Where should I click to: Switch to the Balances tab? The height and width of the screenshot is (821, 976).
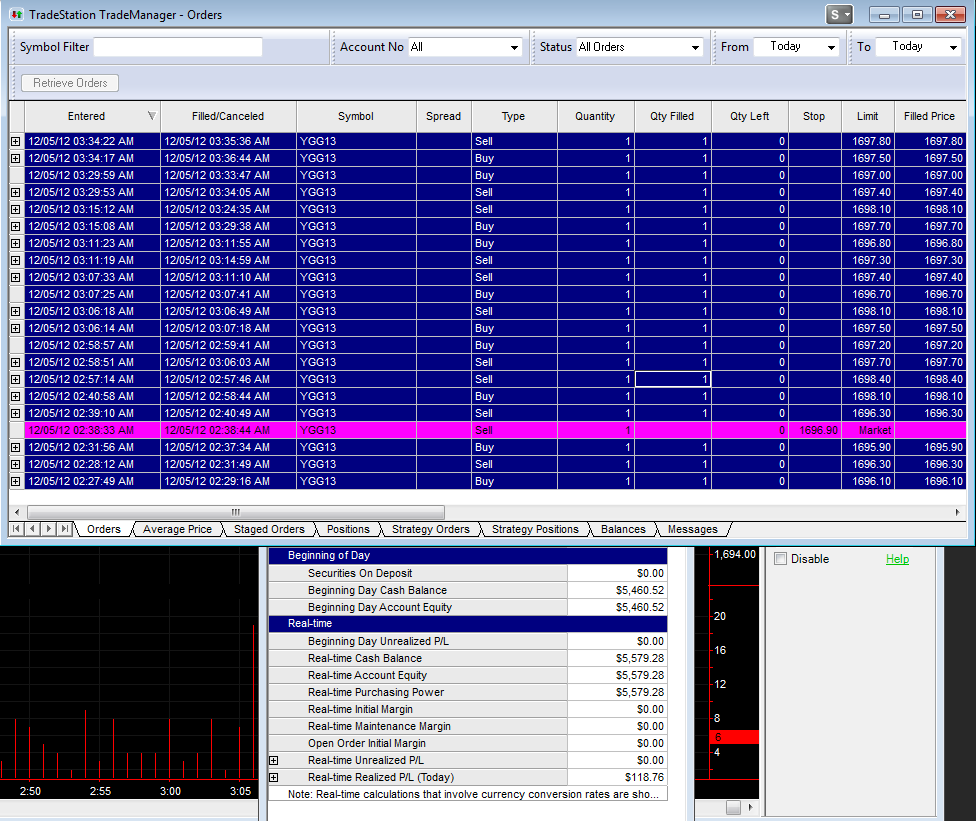click(623, 529)
